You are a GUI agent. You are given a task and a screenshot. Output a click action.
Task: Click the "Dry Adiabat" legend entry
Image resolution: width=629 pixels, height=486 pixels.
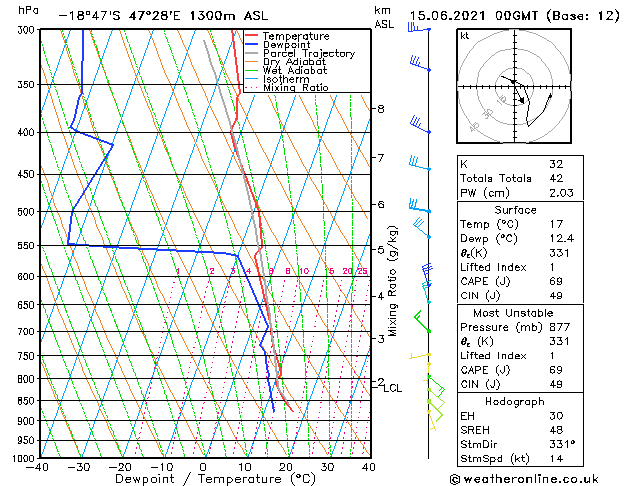(x=294, y=62)
